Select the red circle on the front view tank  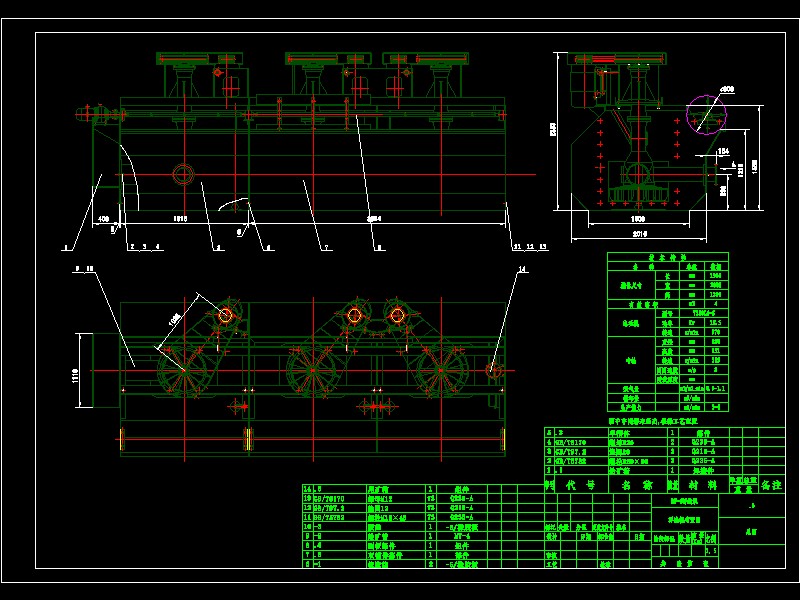[x=183, y=174]
